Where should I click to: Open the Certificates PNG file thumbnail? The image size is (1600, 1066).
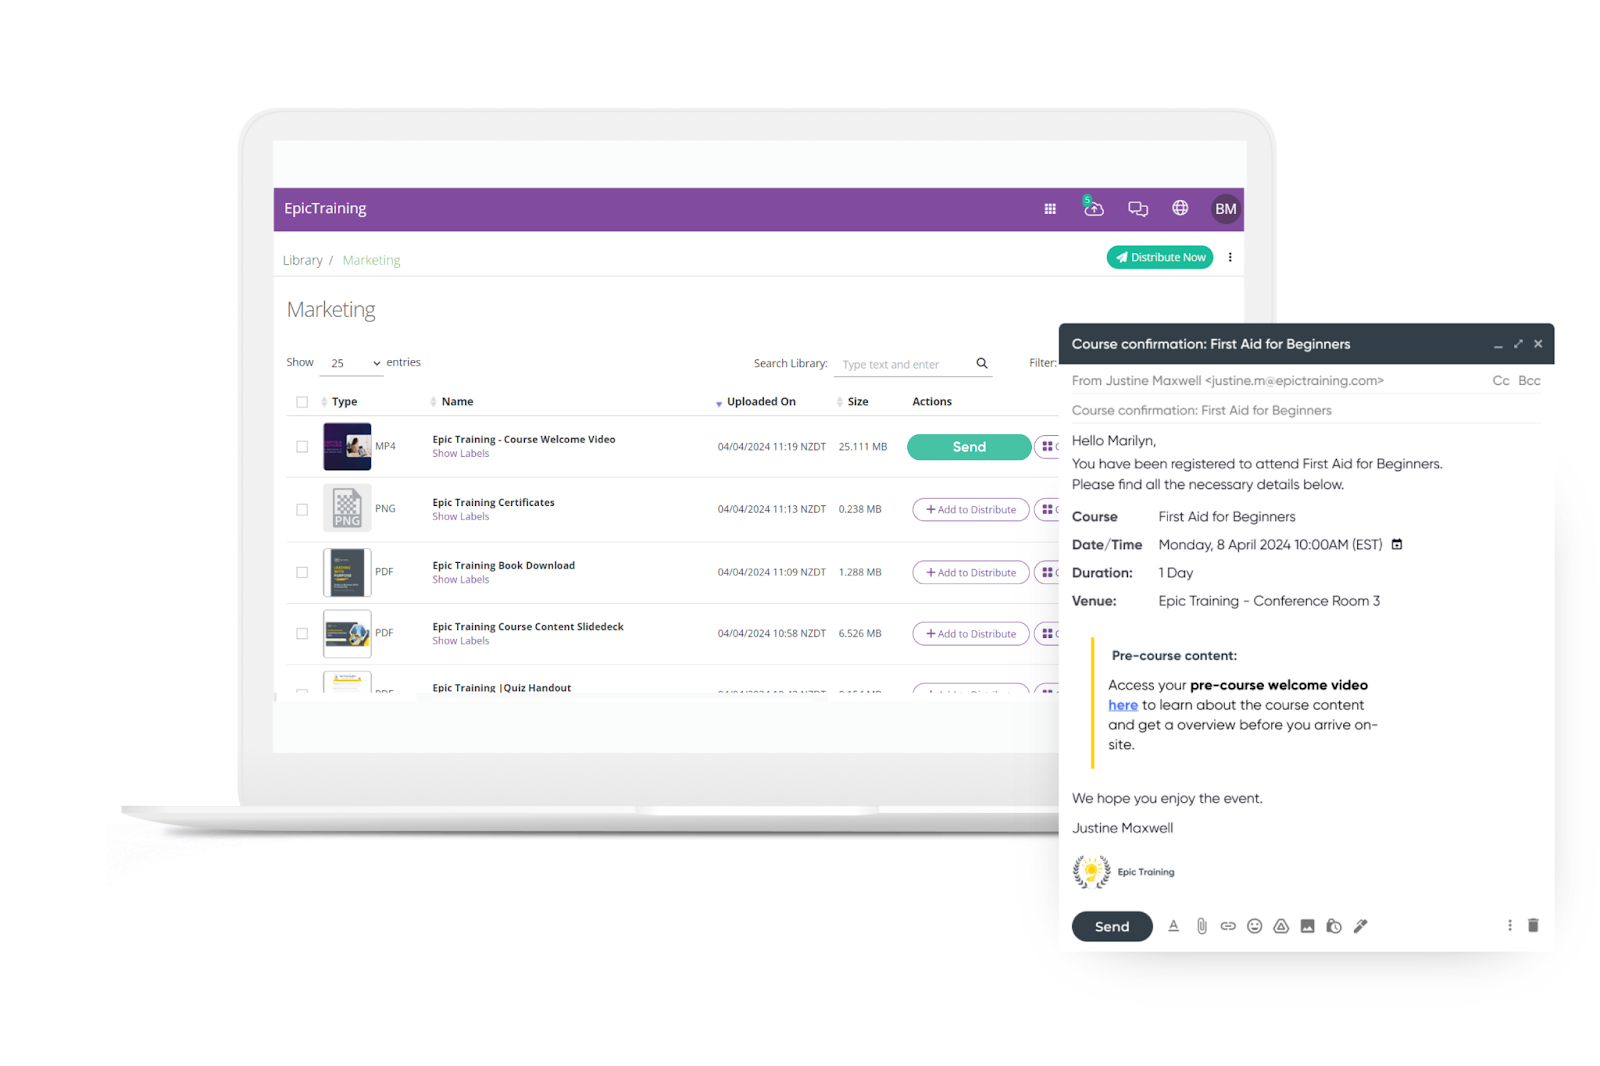[347, 508]
